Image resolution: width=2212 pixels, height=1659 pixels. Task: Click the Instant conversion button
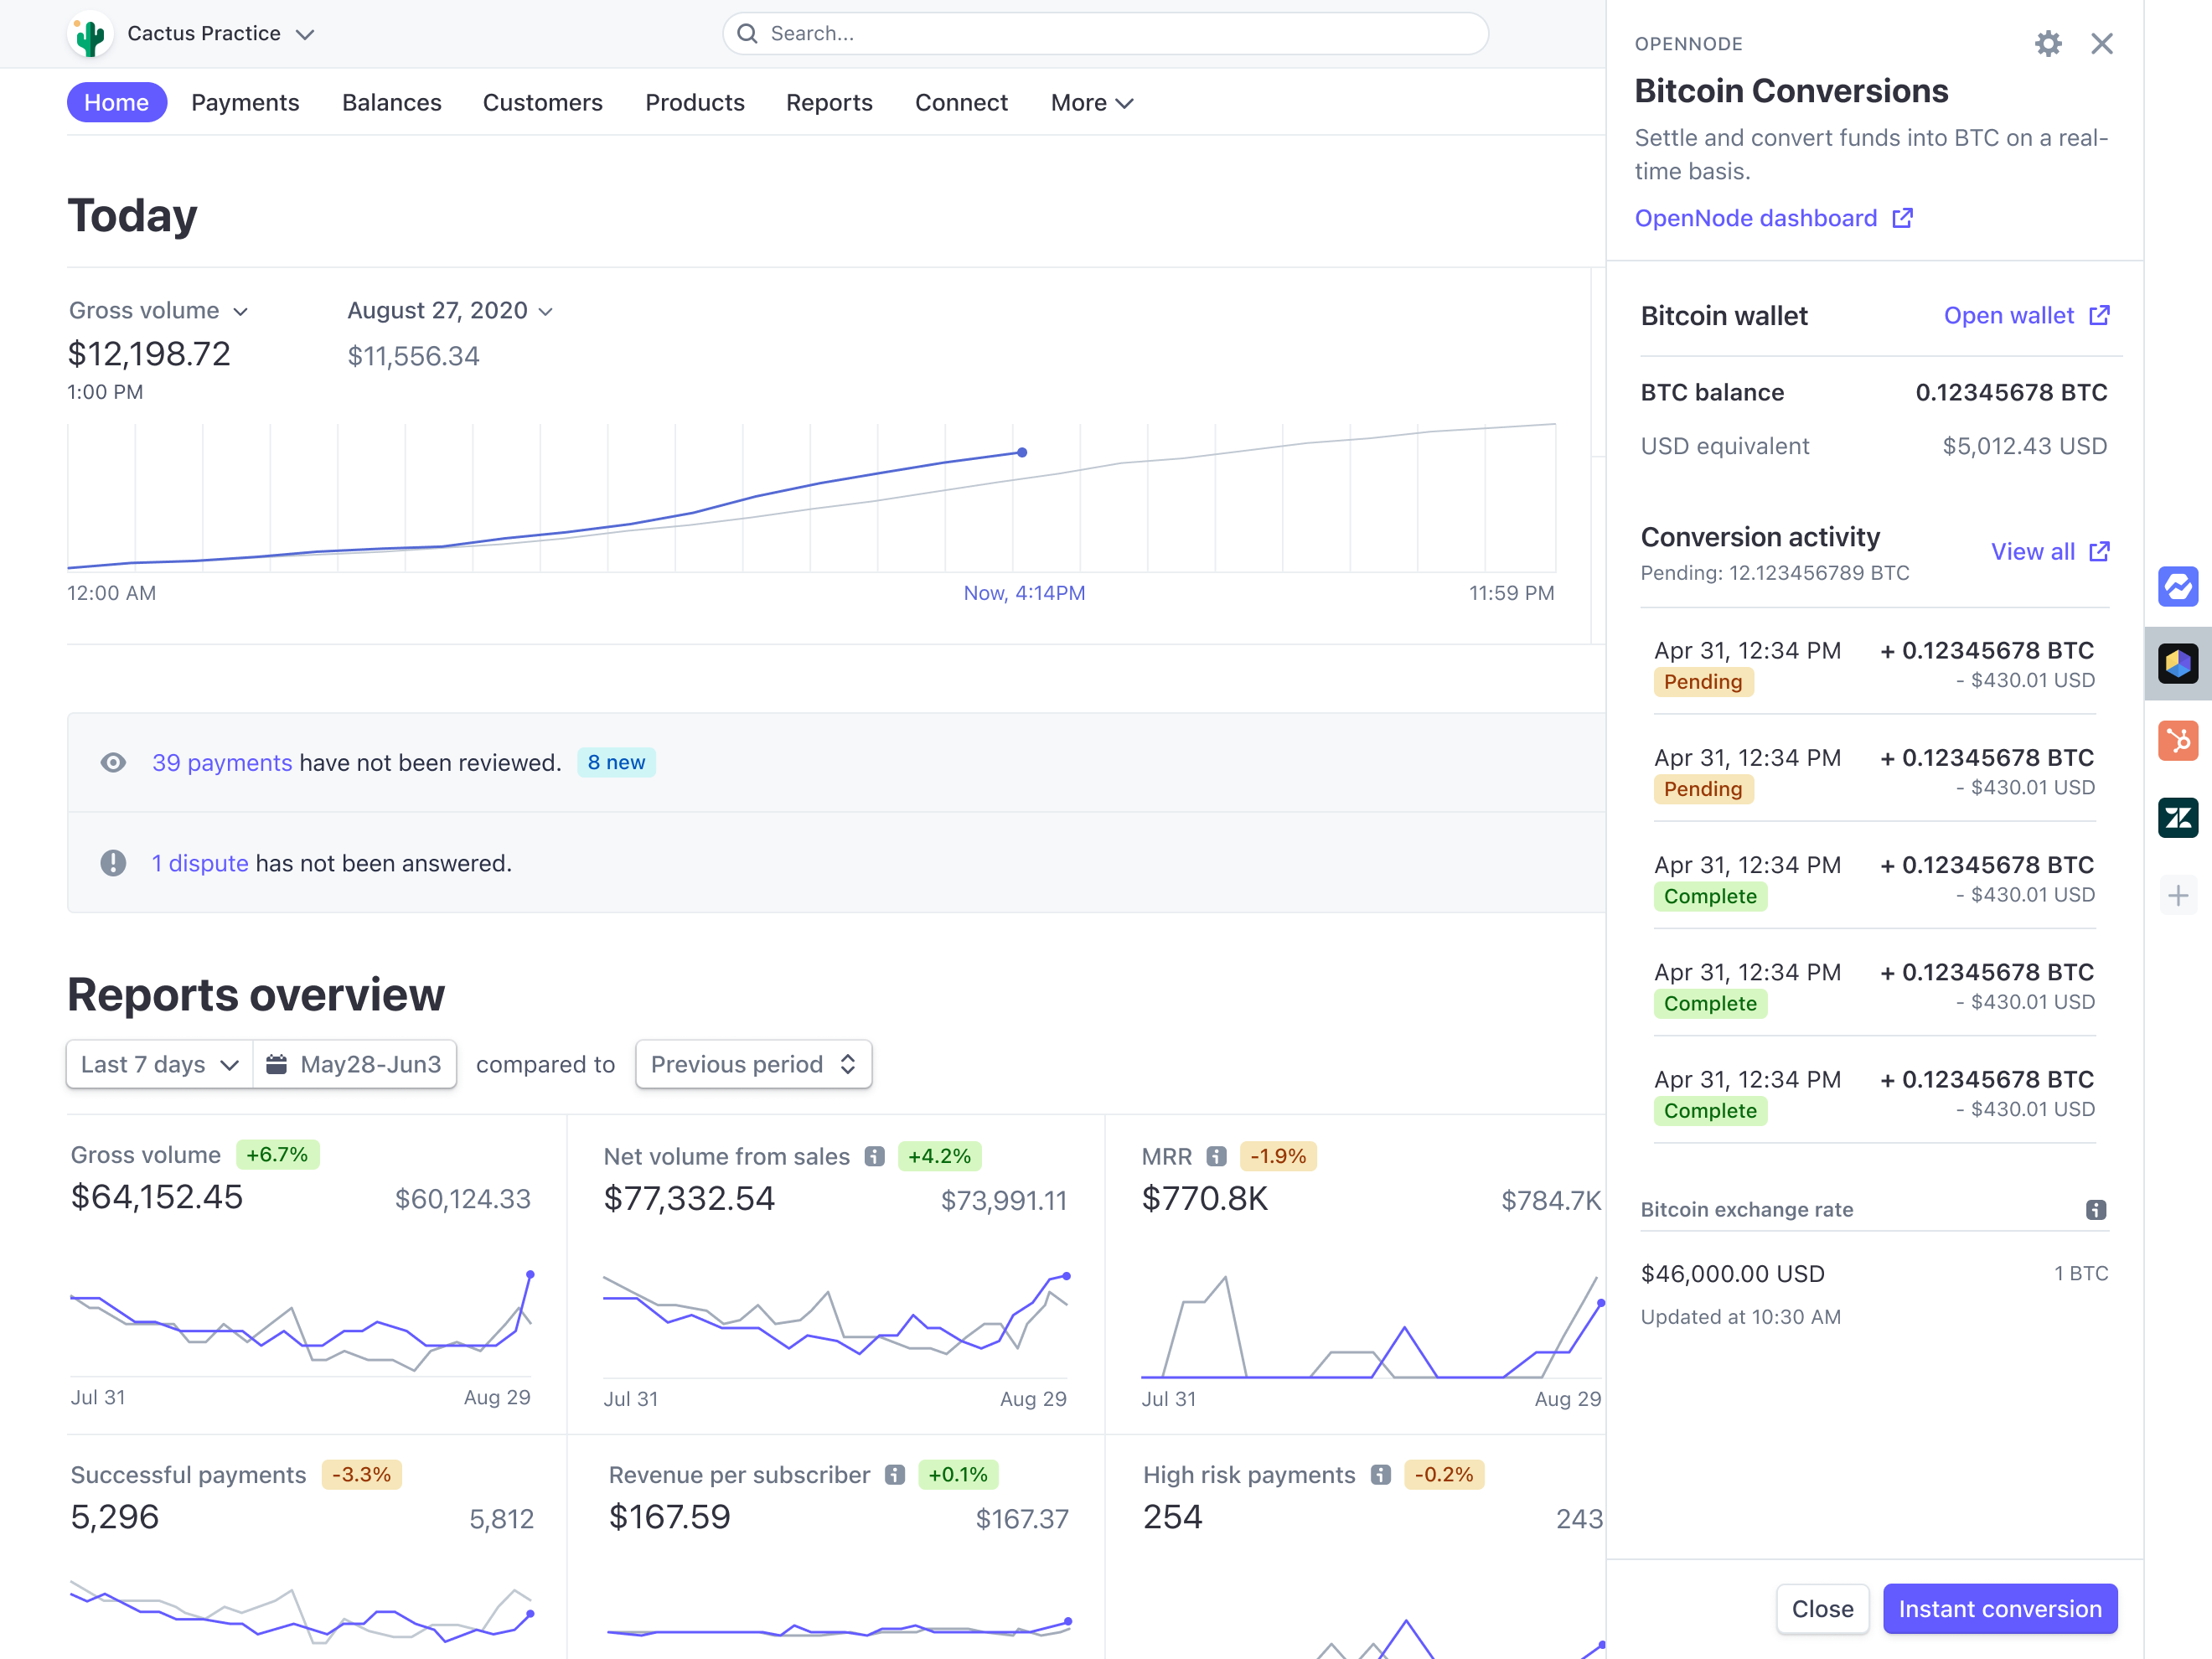[1999, 1608]
